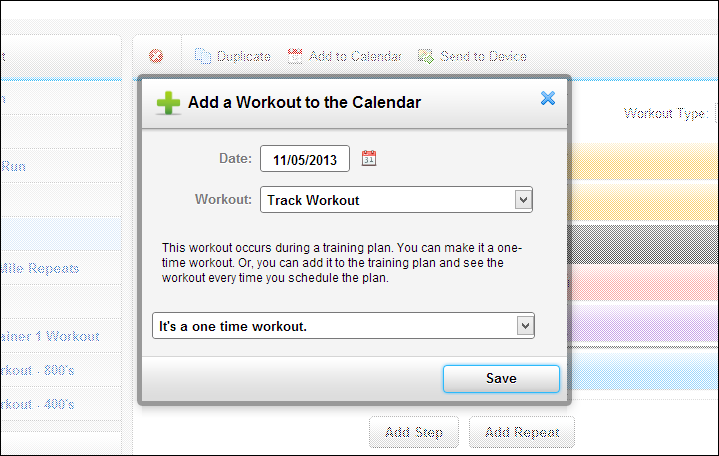This screenshot has height=456, width=719.
Task: Click the red delete icon in toolbar
Action: tap(156, 57)
